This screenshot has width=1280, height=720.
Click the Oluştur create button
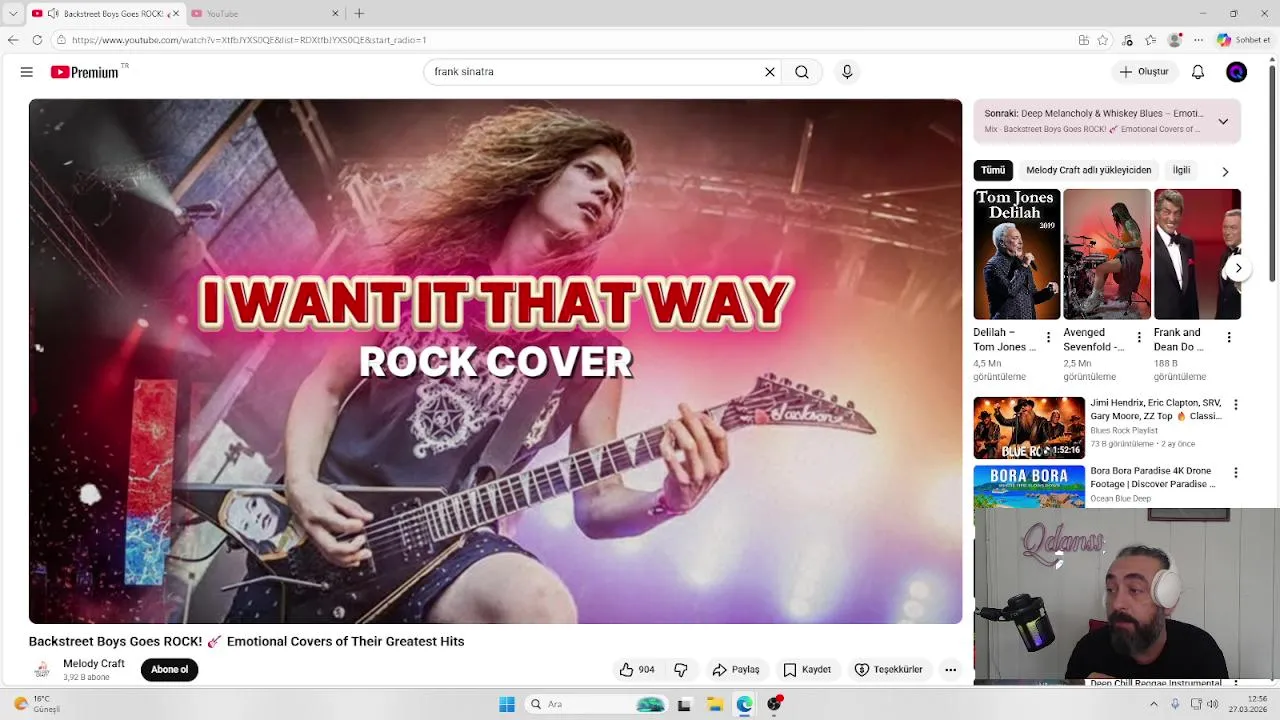coord(1144,72)
